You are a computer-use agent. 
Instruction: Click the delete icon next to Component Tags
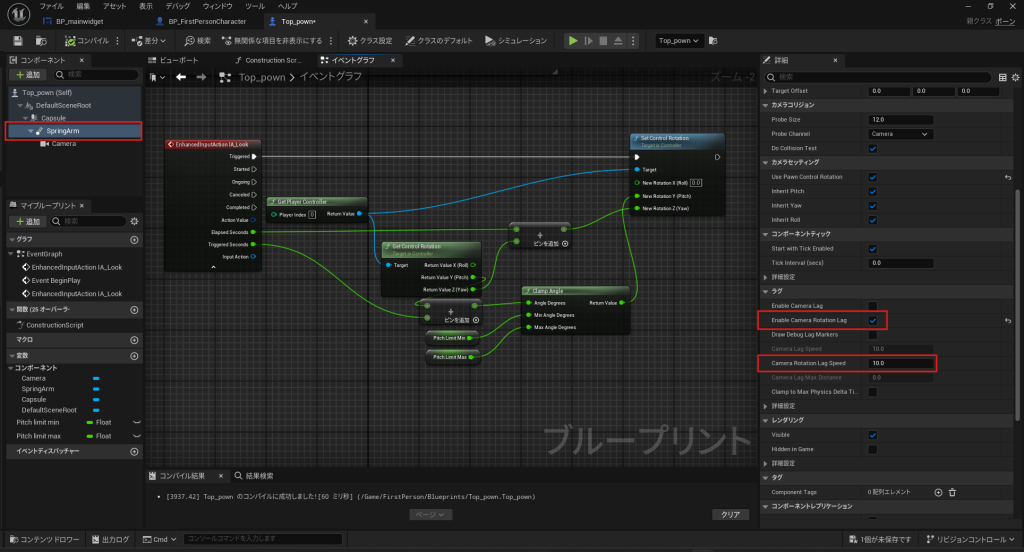(952, 492)
